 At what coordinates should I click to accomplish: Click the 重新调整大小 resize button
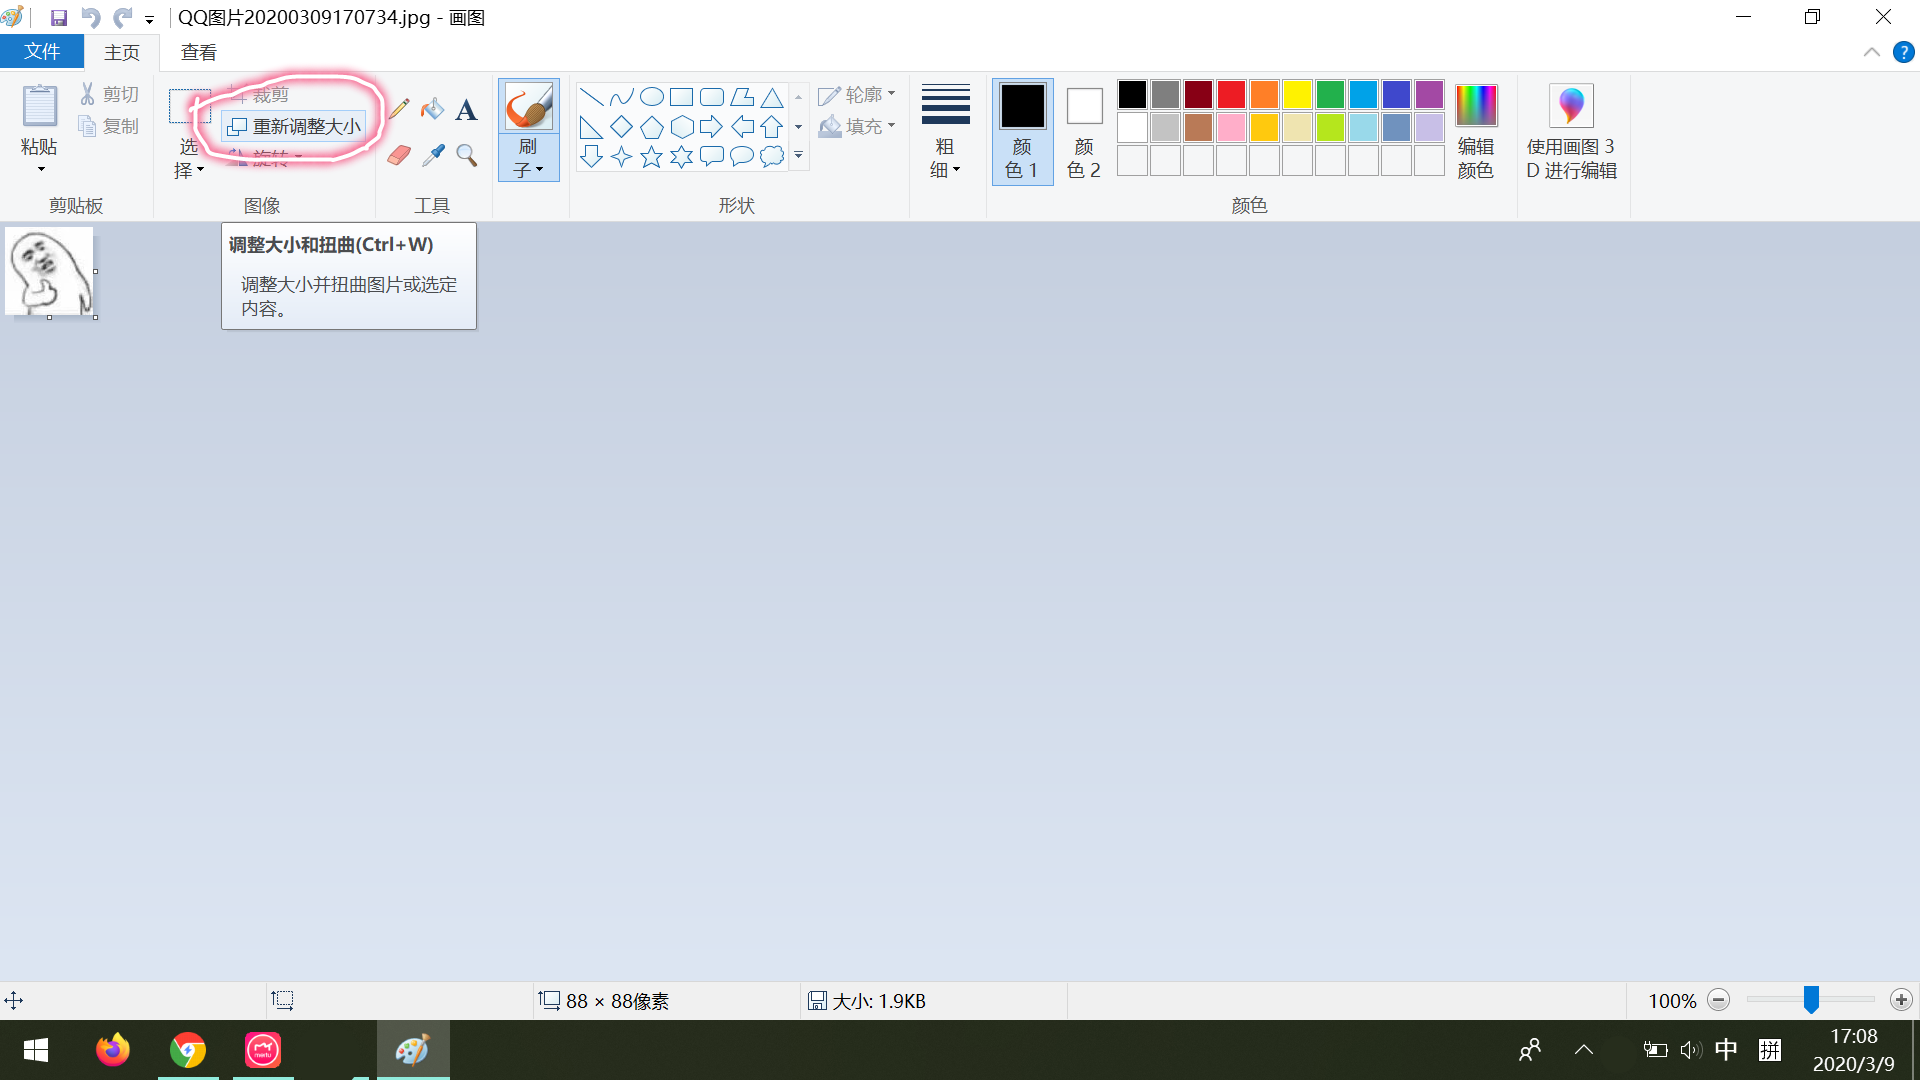coord(294,127)
